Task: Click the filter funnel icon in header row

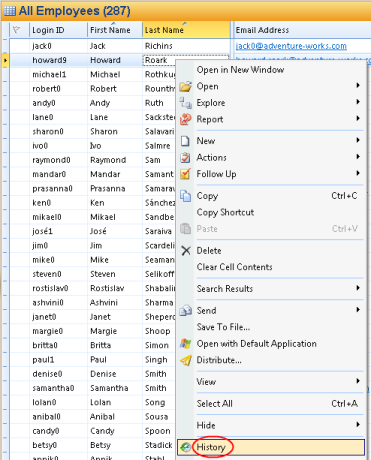Action: coord(16,30)
